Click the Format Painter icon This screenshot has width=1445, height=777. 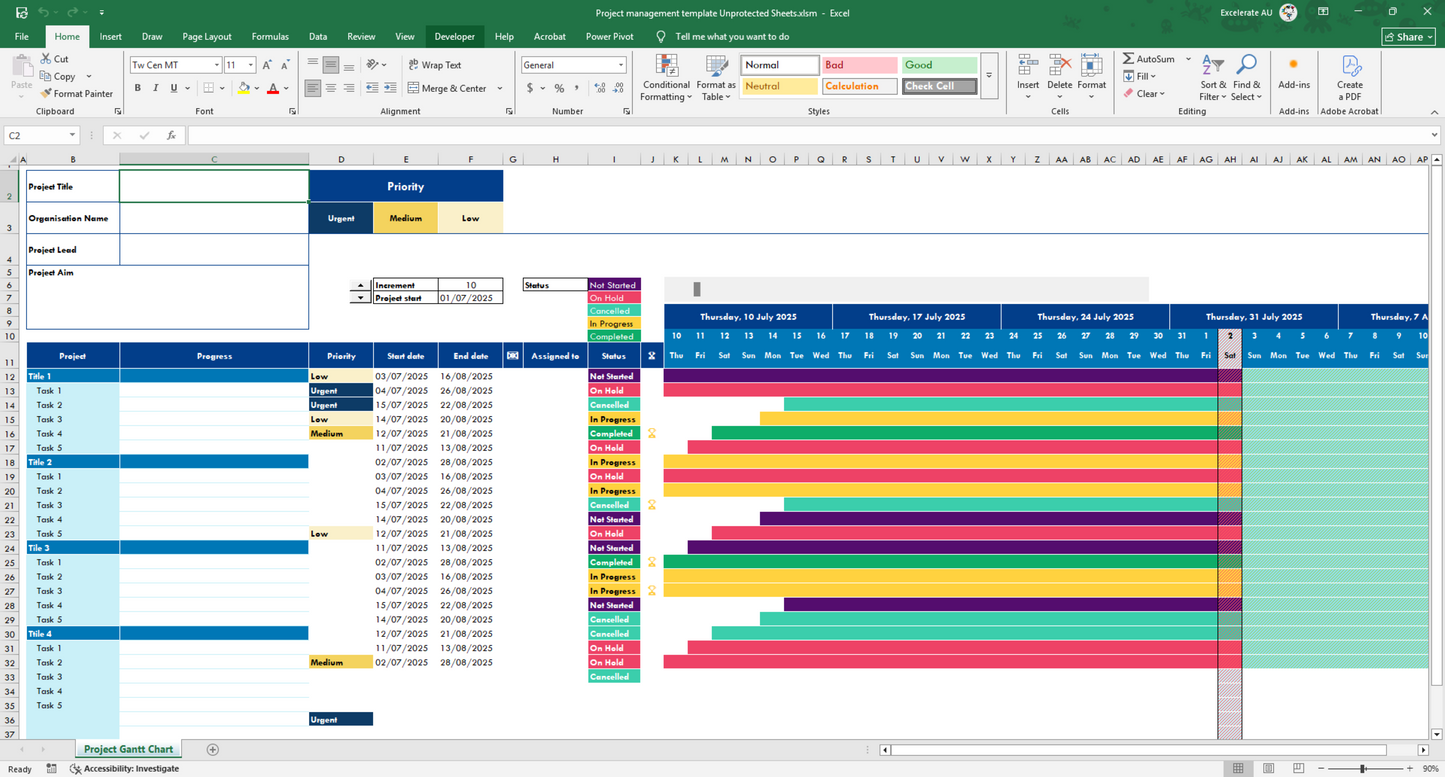pyautogui.click(x=46, y=94)
